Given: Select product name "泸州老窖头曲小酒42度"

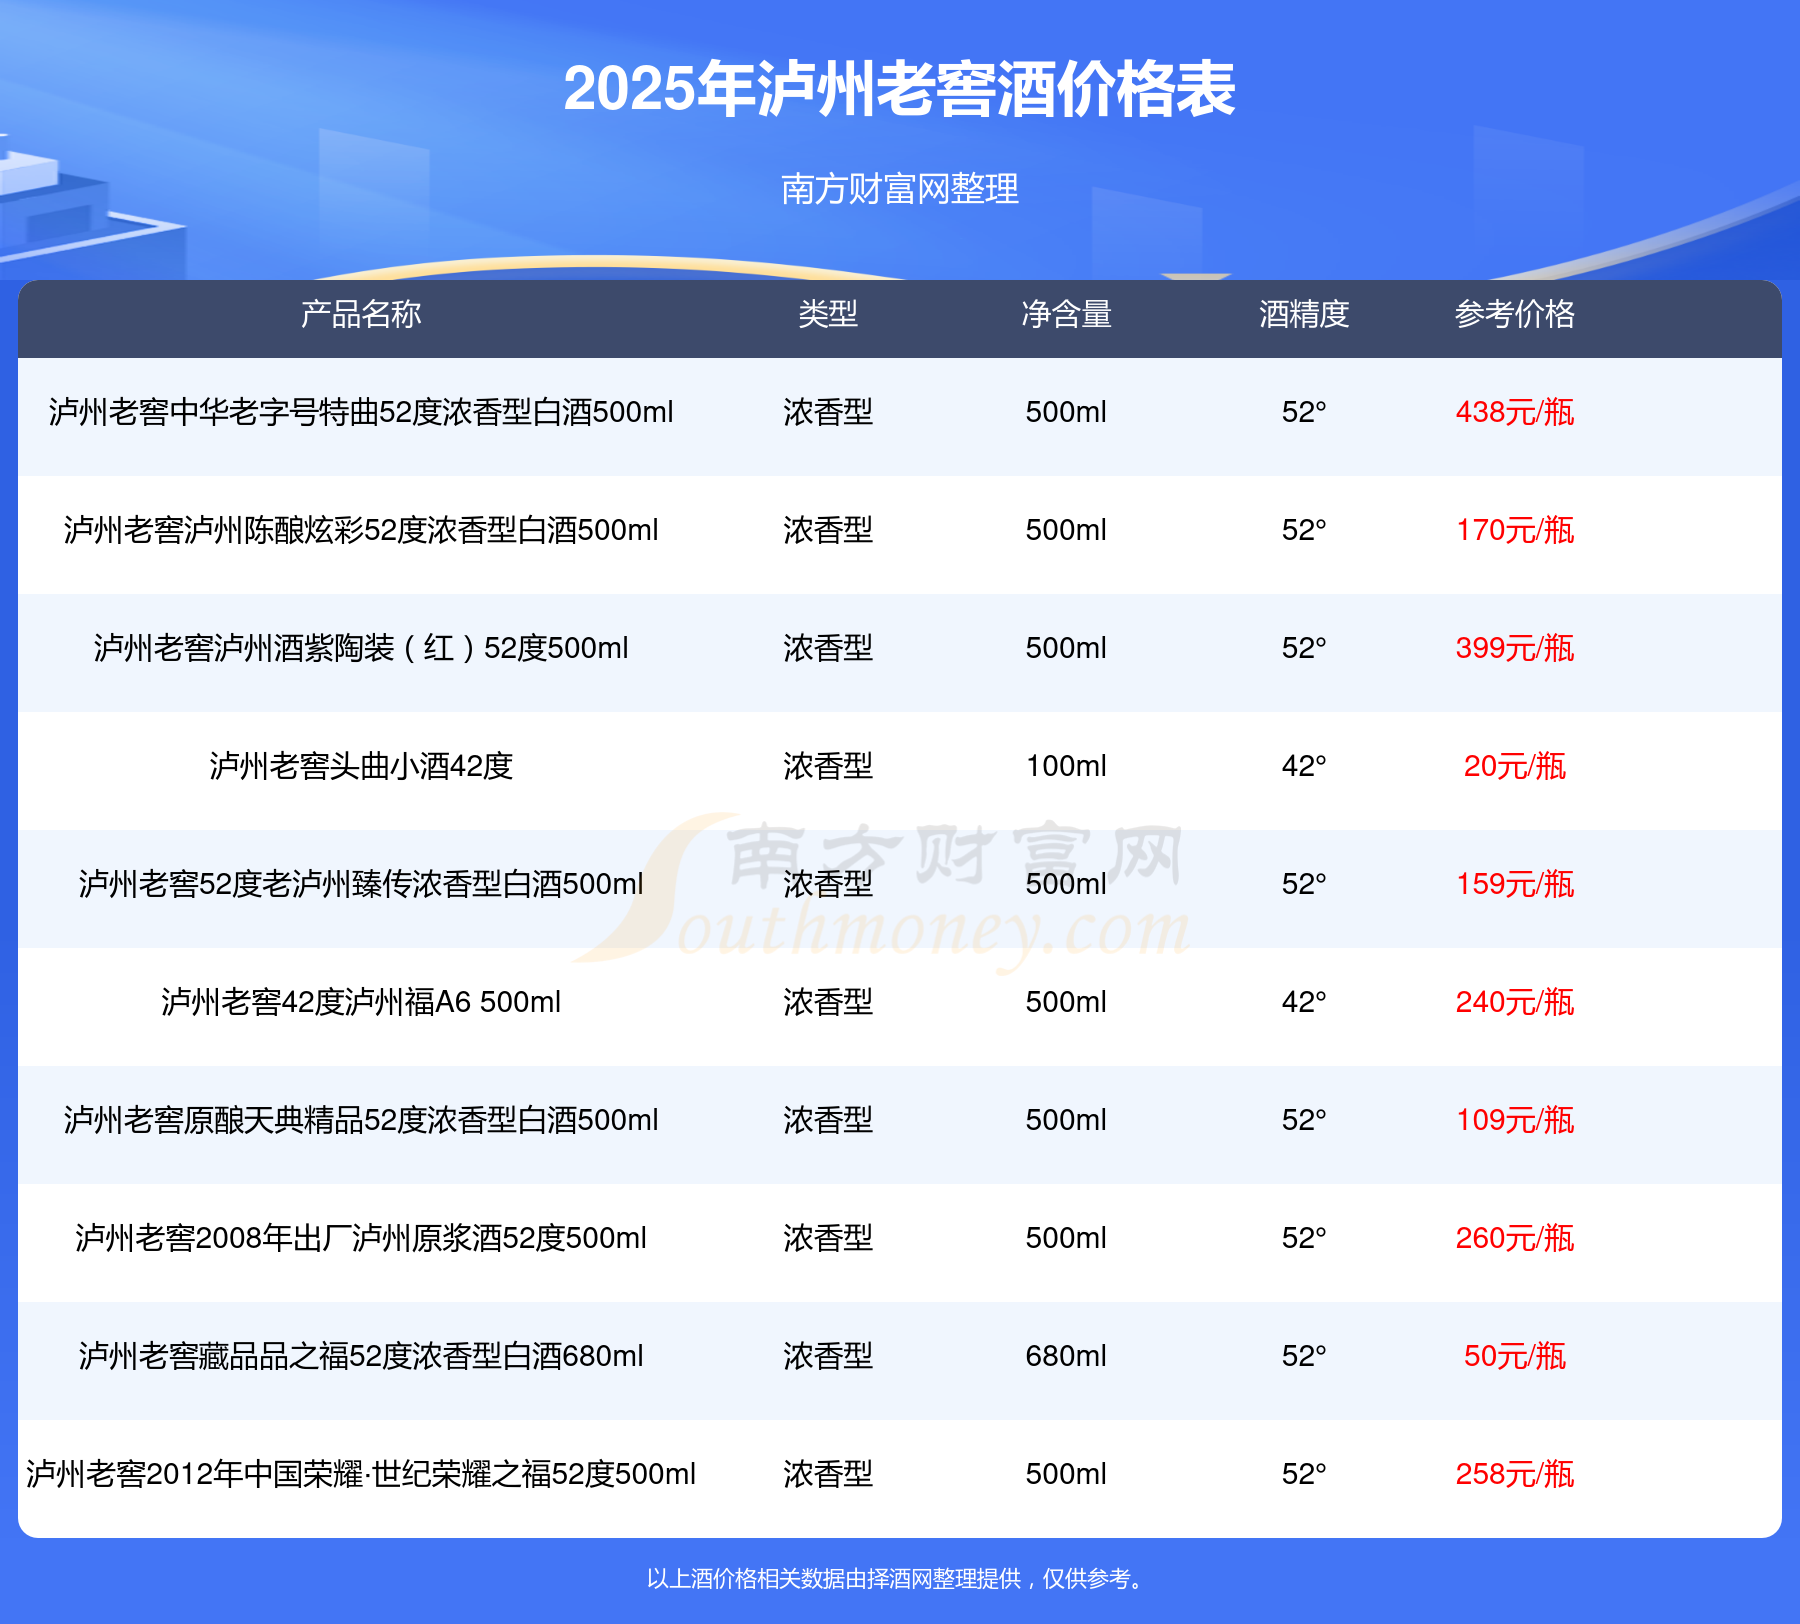Looking at the screenshot, I should pyautogui.click(x=361, y=766).
